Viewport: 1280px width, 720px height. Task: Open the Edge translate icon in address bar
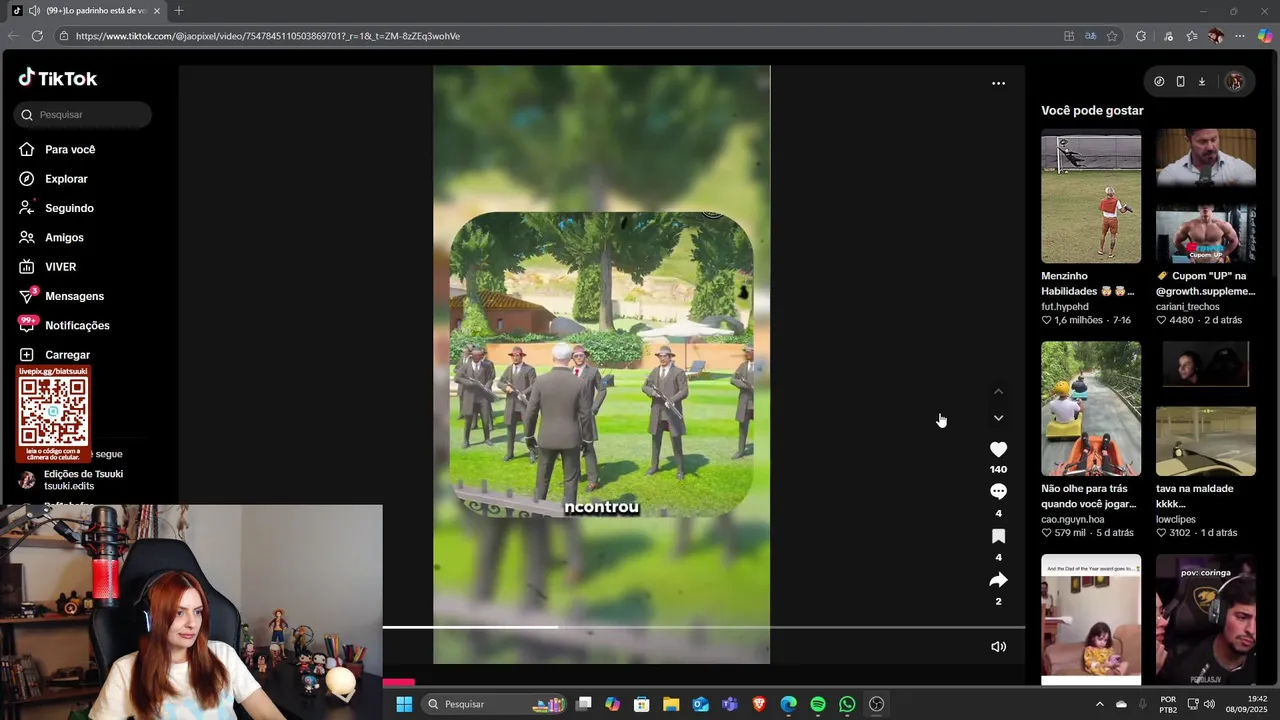click(1090, 36)
